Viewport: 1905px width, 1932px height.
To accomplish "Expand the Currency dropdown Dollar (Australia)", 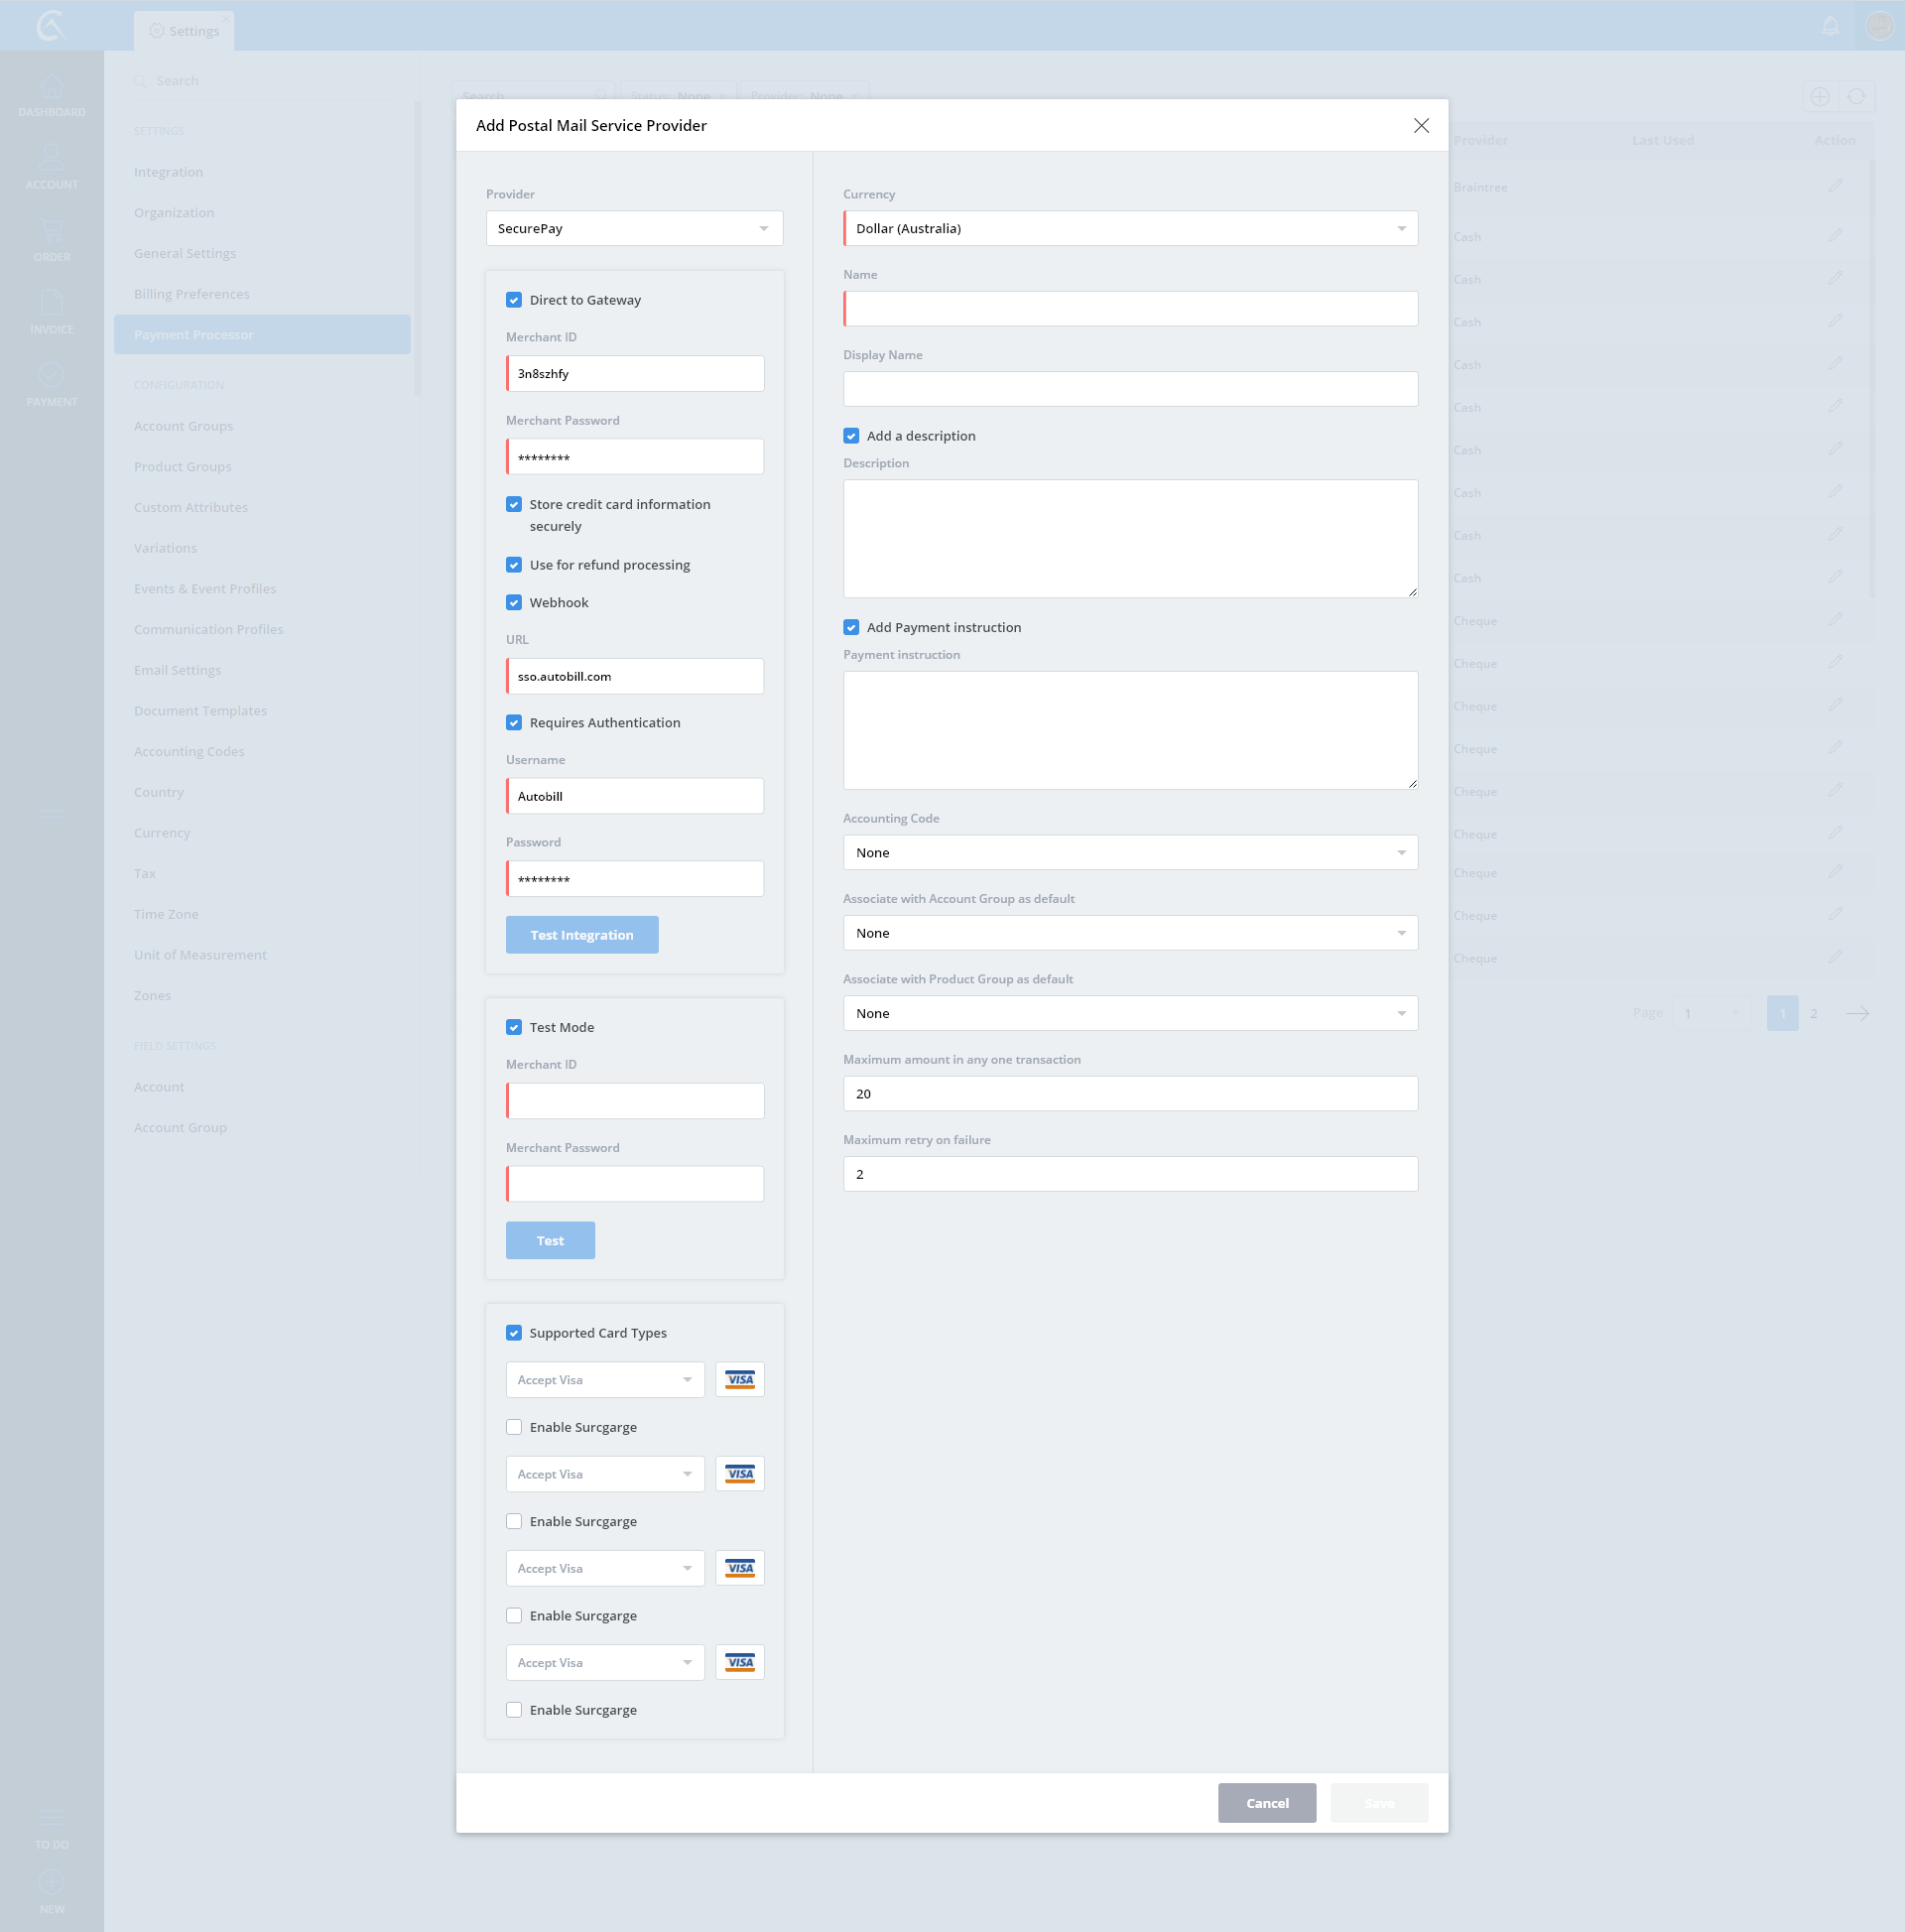I will (x=1130, y=229).
